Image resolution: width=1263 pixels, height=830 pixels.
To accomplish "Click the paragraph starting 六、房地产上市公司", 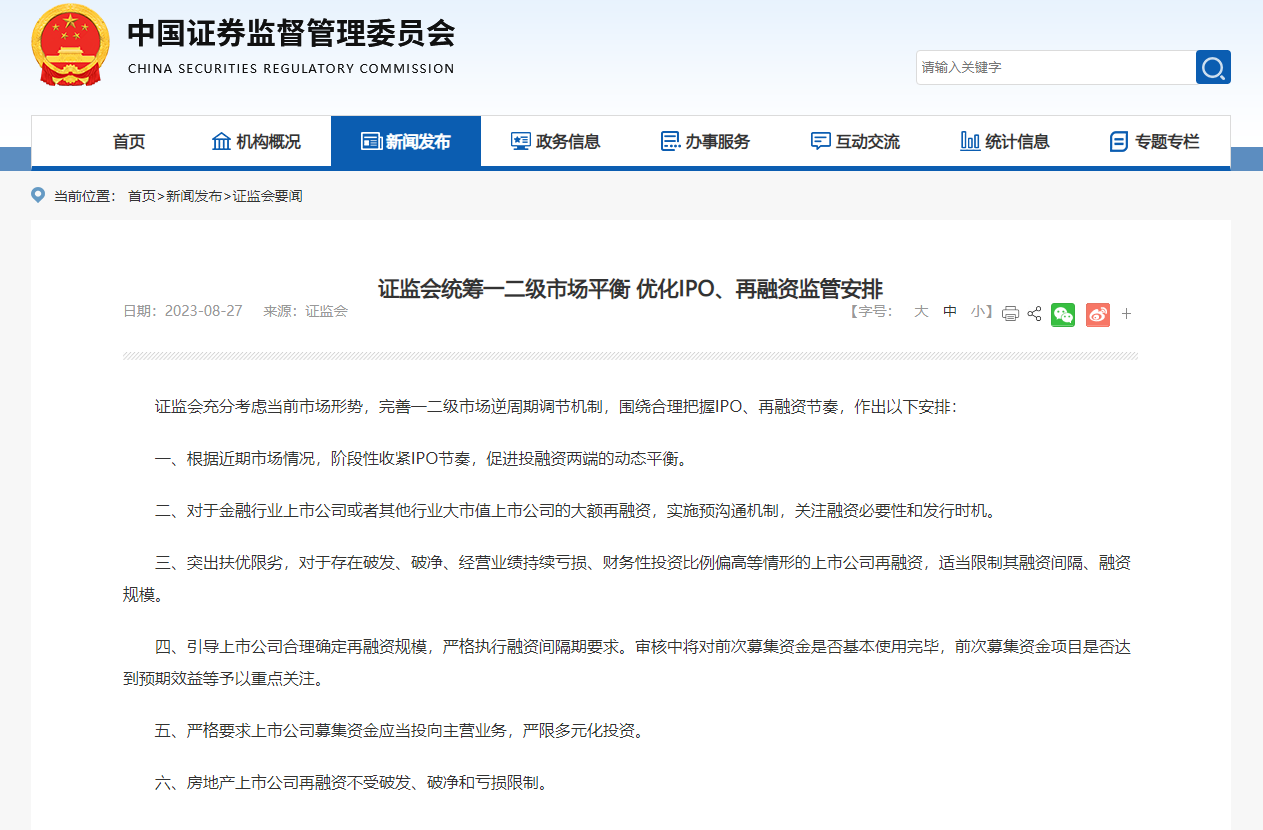I will coord(353,782).
